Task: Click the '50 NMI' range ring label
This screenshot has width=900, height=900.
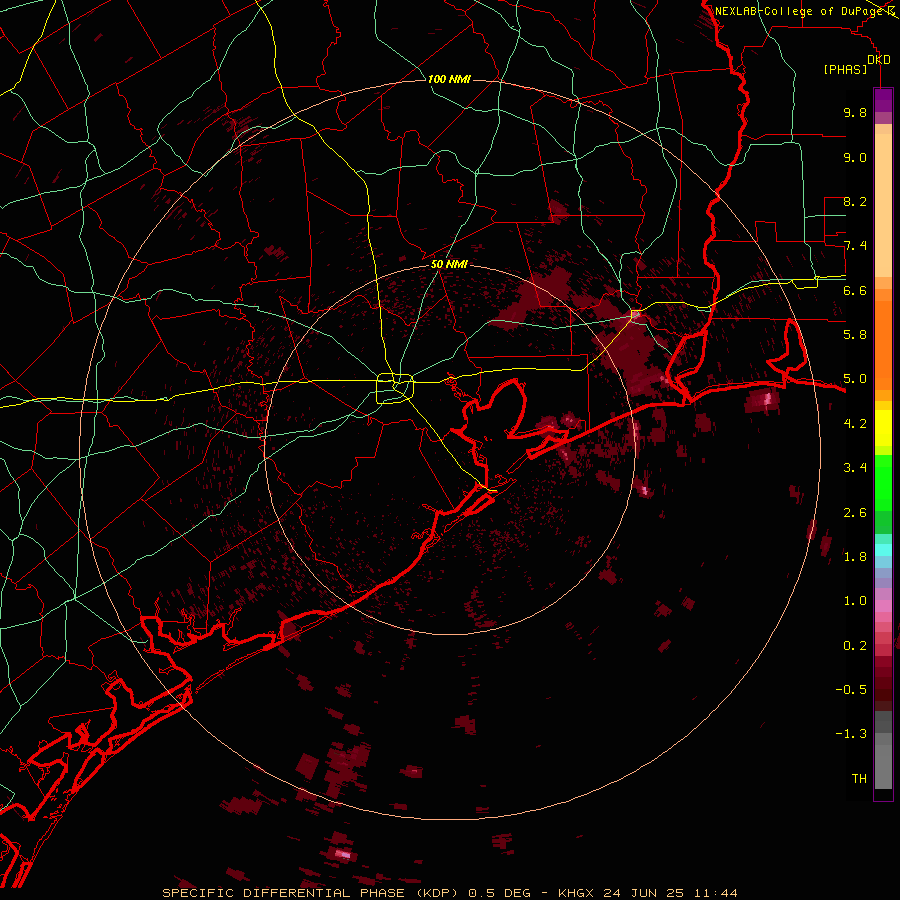Action: tap(449, 264)
